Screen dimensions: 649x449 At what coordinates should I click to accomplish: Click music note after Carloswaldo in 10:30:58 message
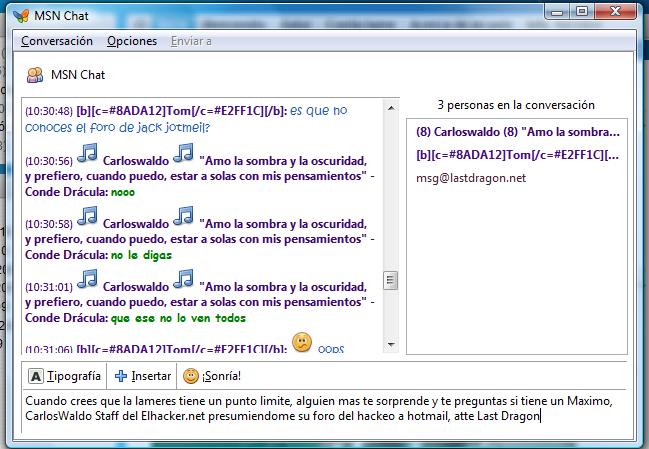tap(183, 215)
